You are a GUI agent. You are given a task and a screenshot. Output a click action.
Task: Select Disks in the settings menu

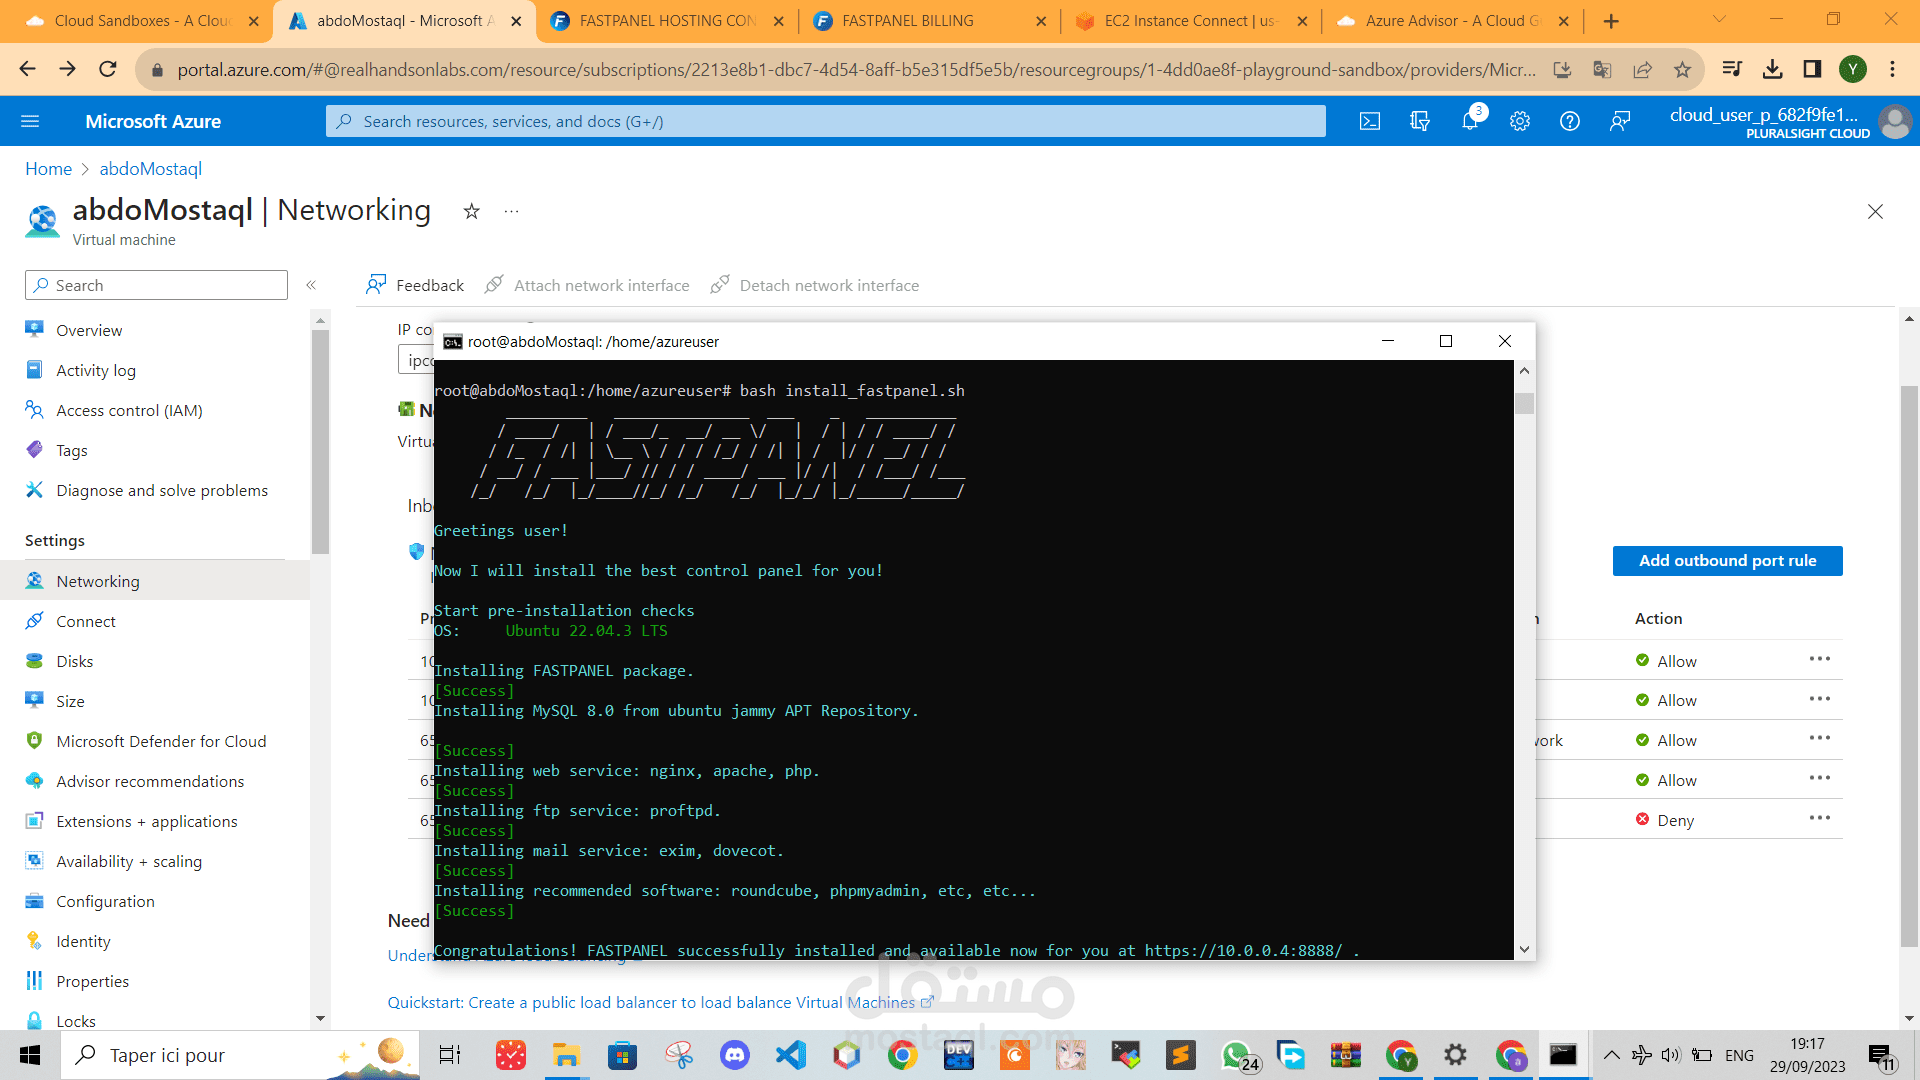tap(75, 661)
